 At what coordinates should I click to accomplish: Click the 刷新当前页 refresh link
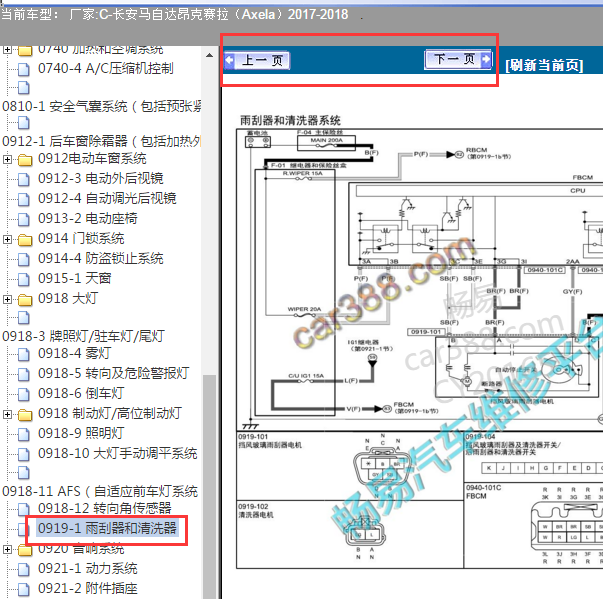click(544, 65)
